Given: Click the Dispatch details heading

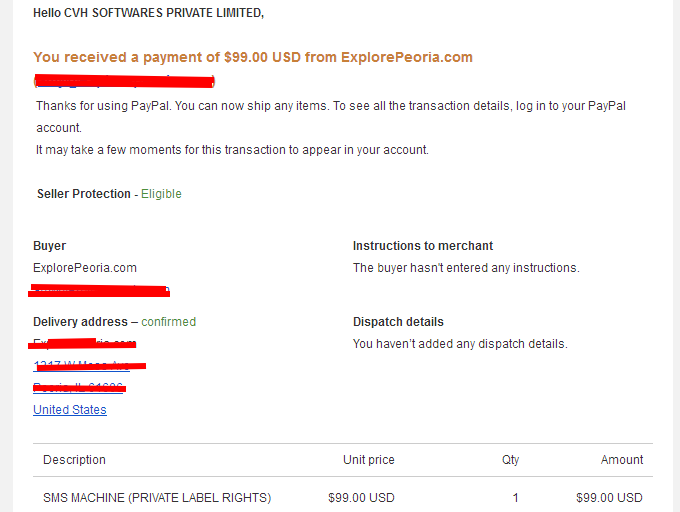Looking at the screenshot, I should pos(398,322).
